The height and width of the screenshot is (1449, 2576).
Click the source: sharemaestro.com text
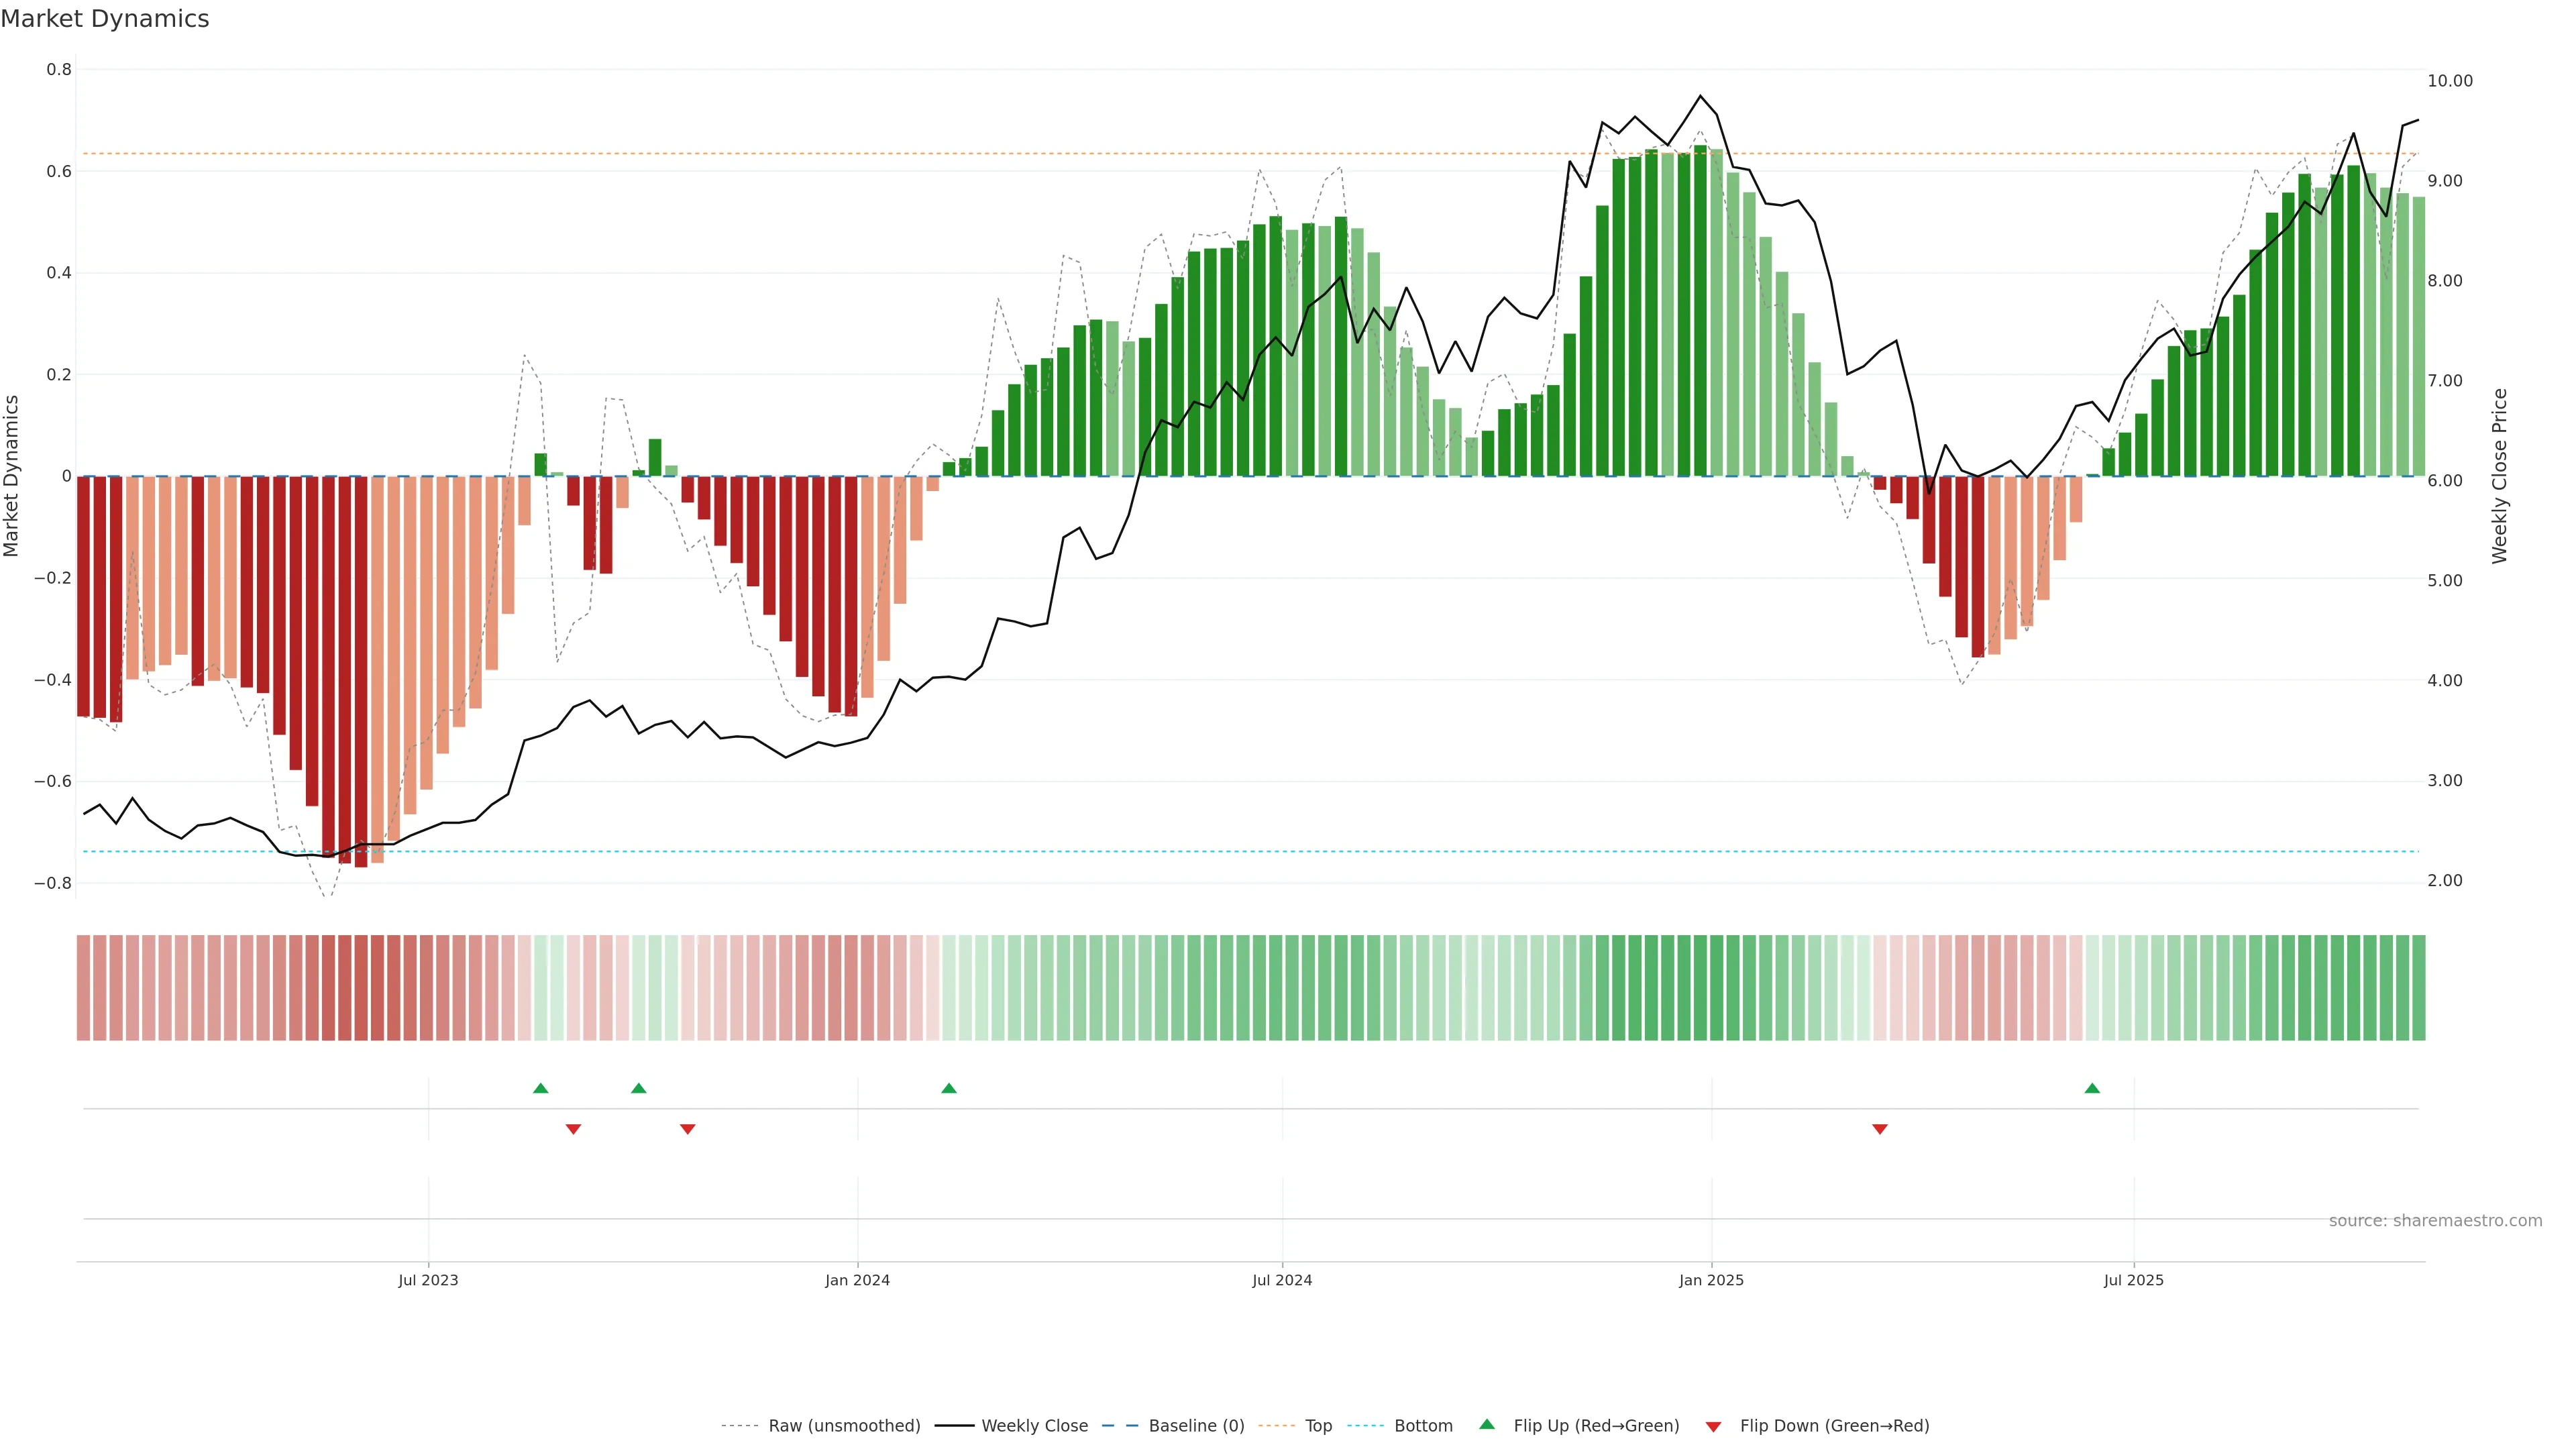2435,1221
